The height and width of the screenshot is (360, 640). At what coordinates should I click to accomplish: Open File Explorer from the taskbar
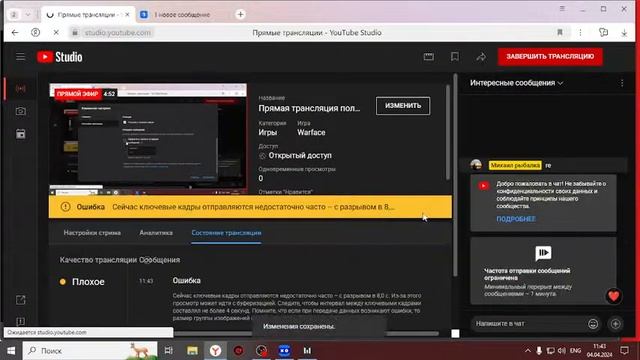point(192,350)
